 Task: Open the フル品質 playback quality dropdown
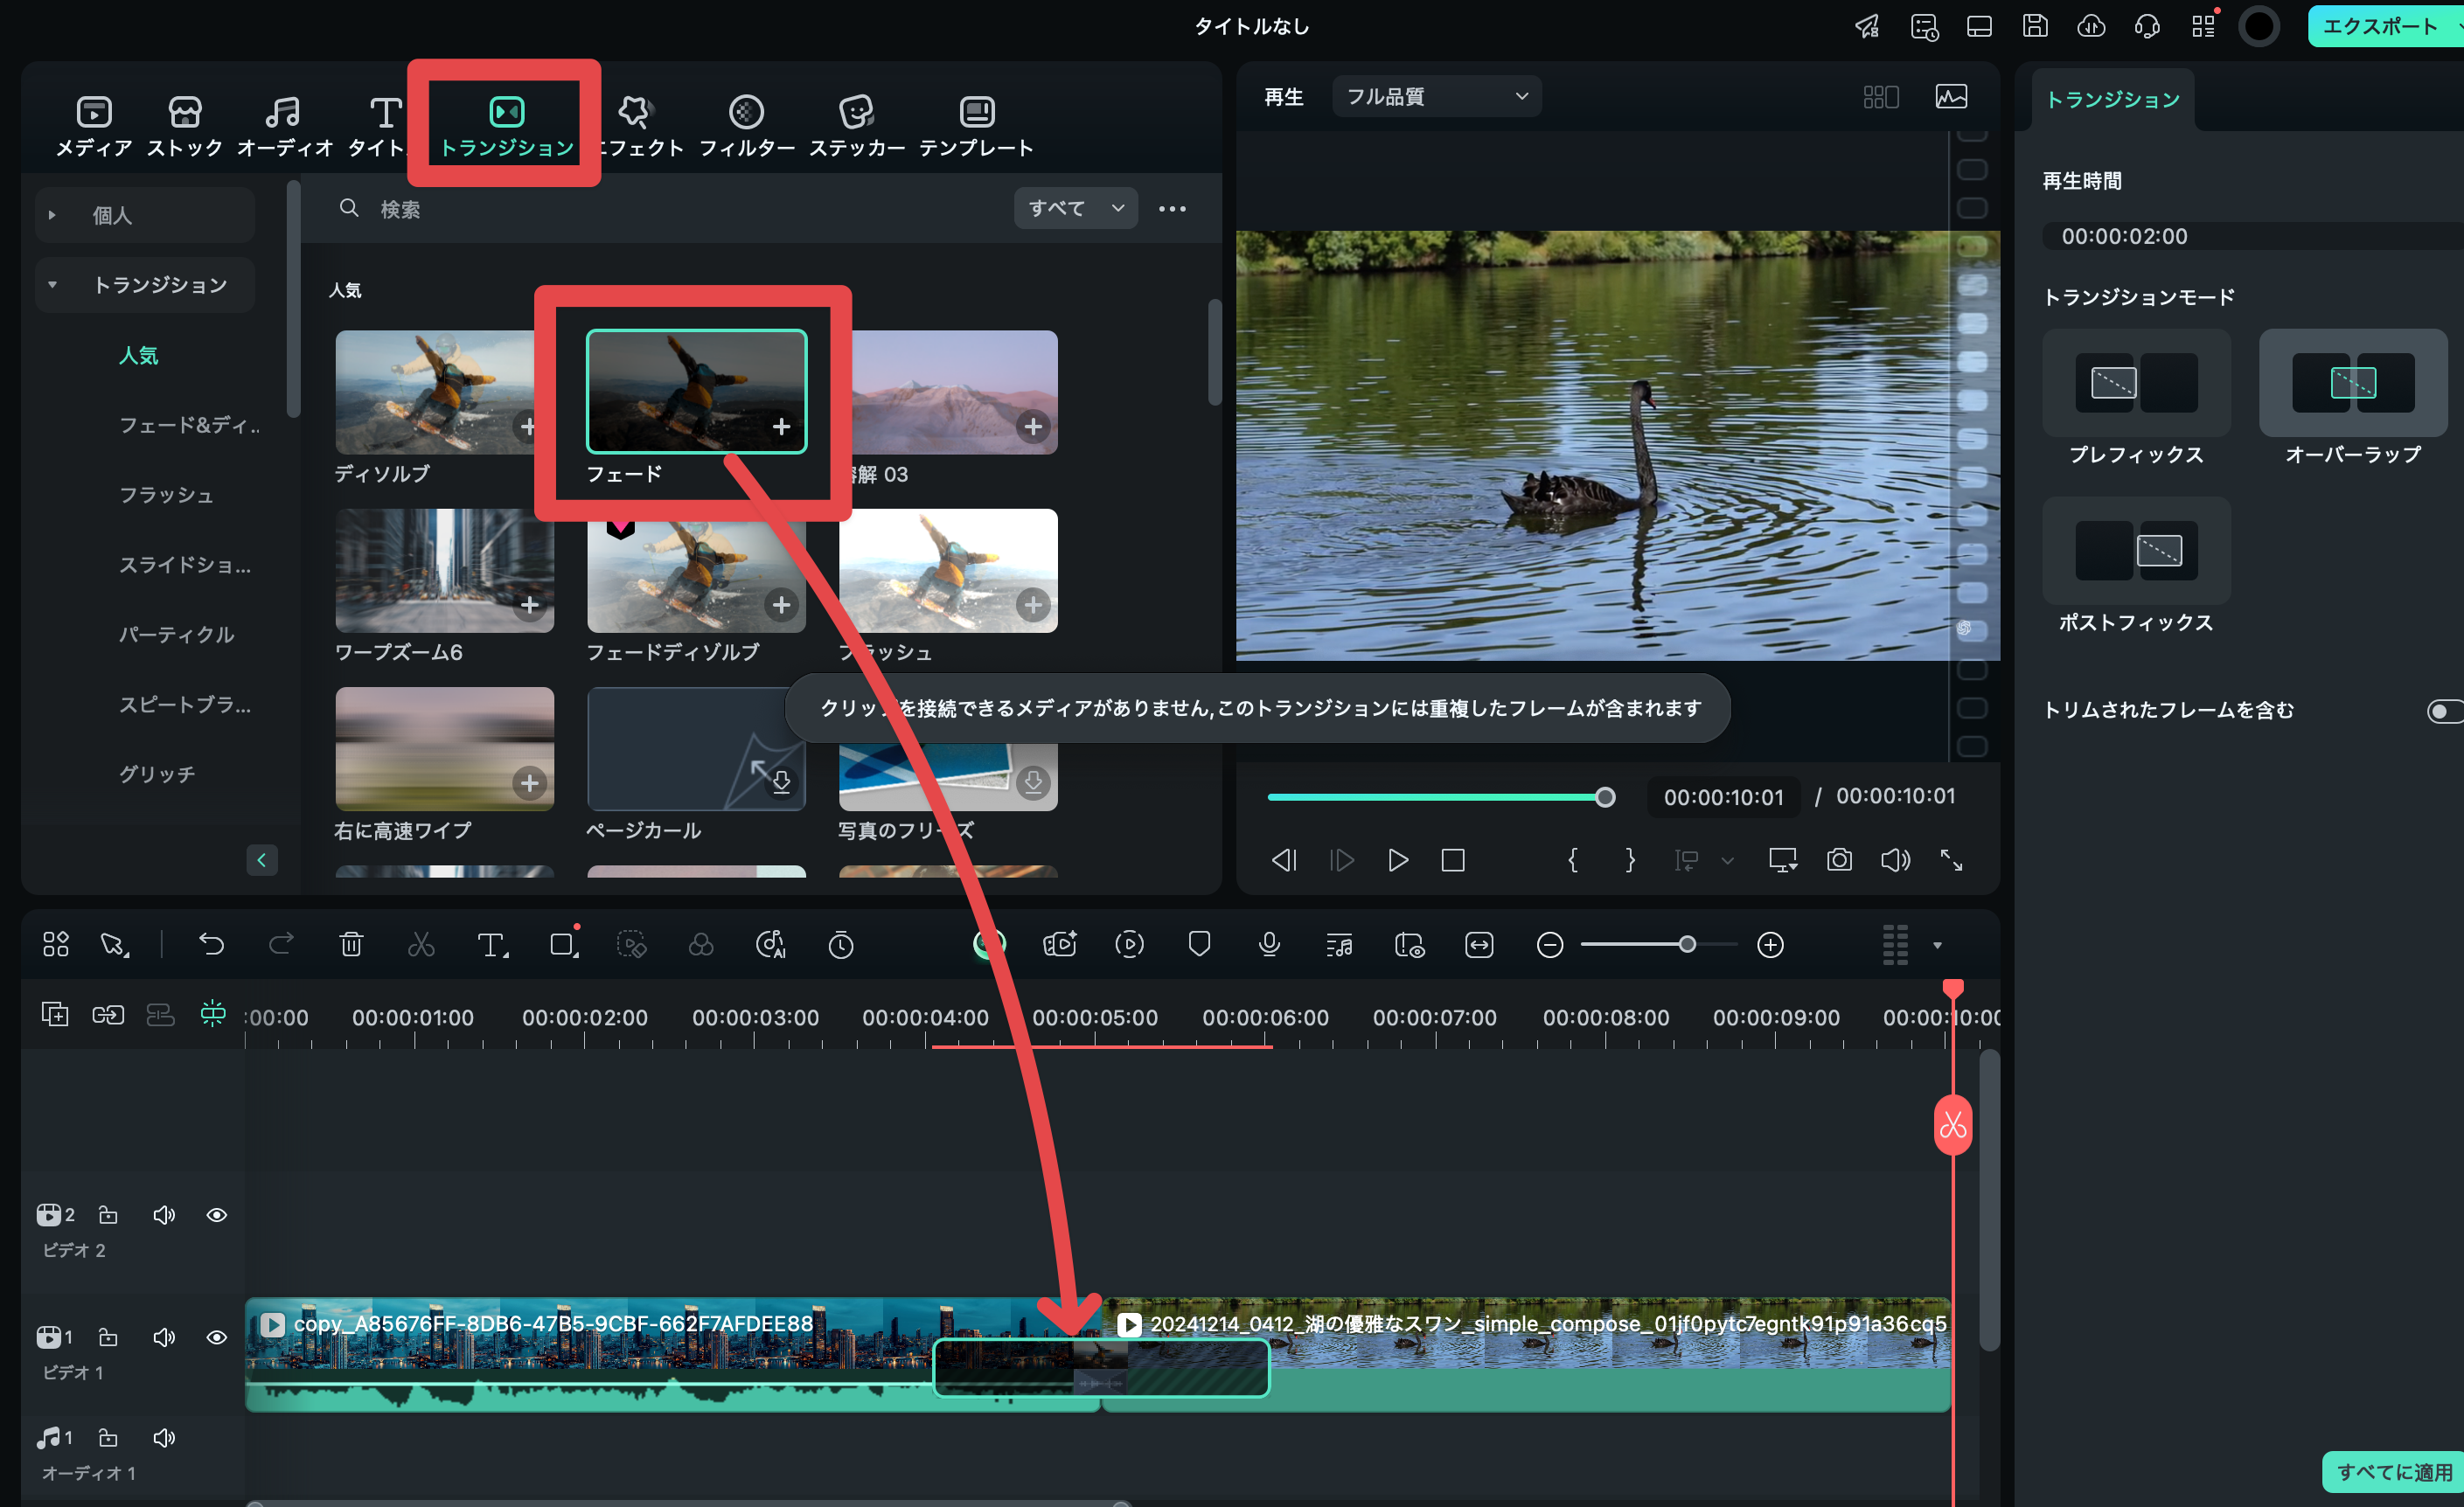pos(1436,96)
